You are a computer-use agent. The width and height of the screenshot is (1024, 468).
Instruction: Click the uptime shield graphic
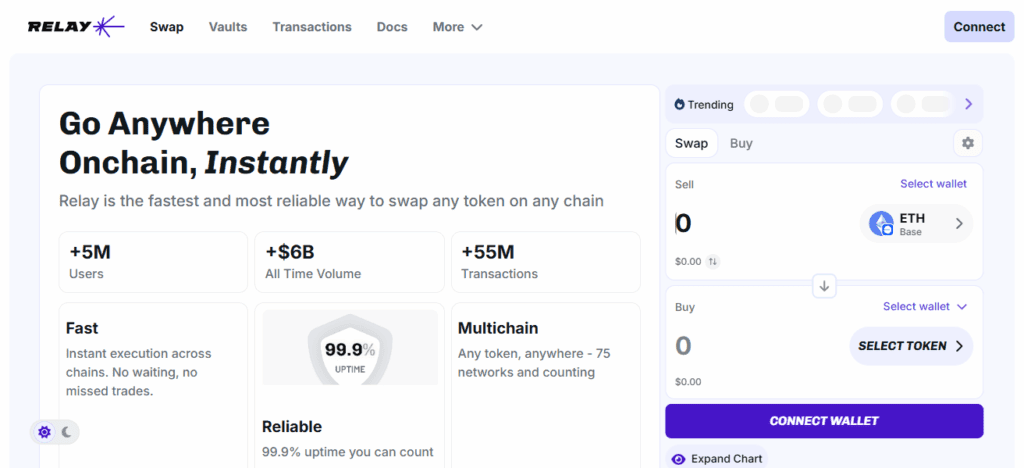coord(349,349)
